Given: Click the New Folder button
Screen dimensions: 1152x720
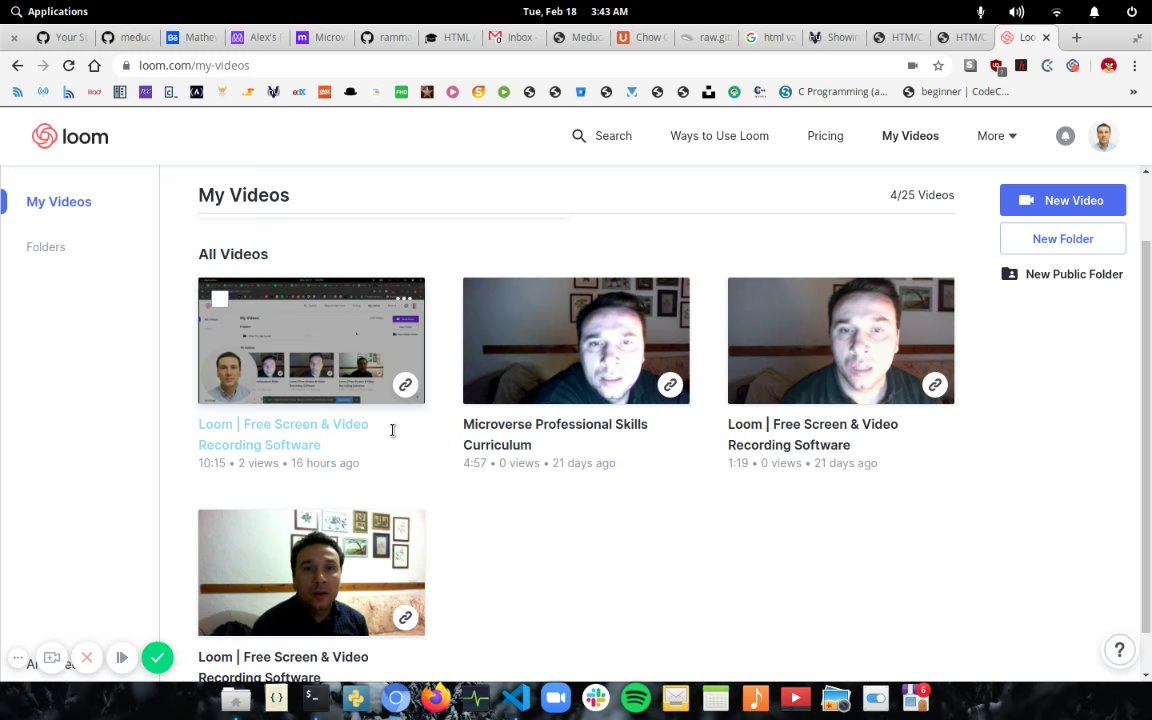Looking at the screenshot, I should (1062, 239).
